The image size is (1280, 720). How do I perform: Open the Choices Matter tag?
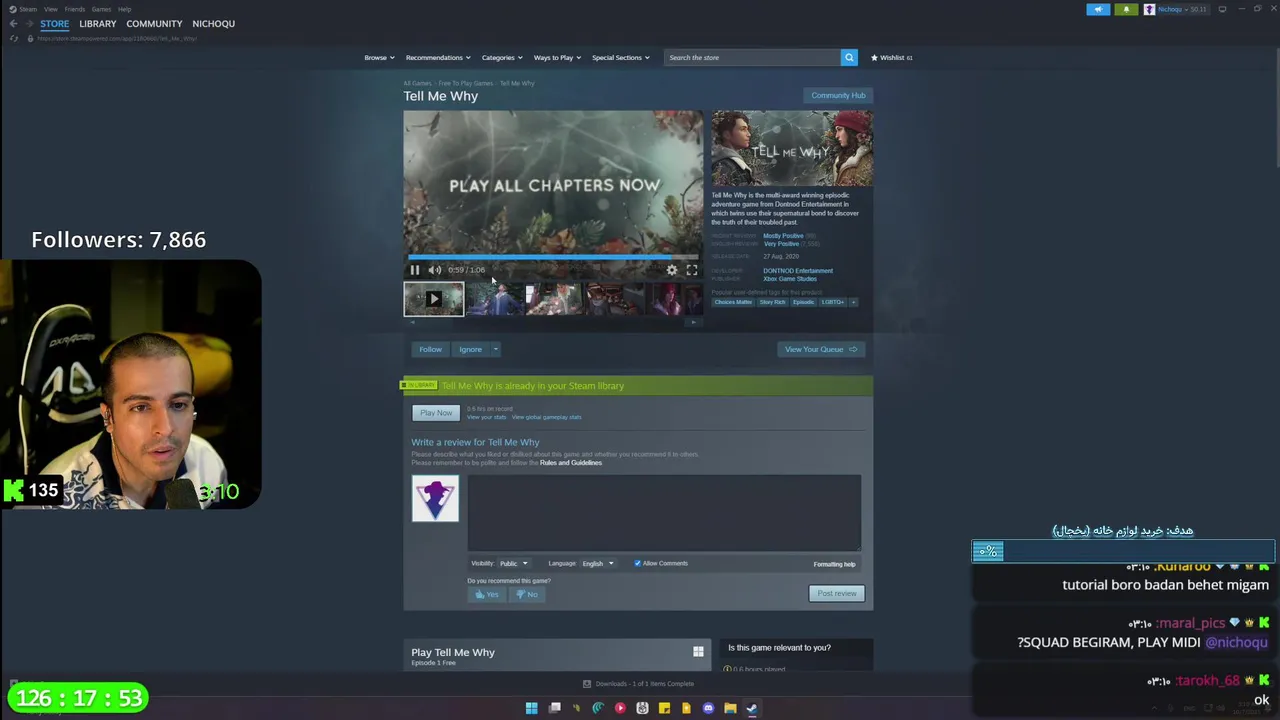(x=733, y=302)
